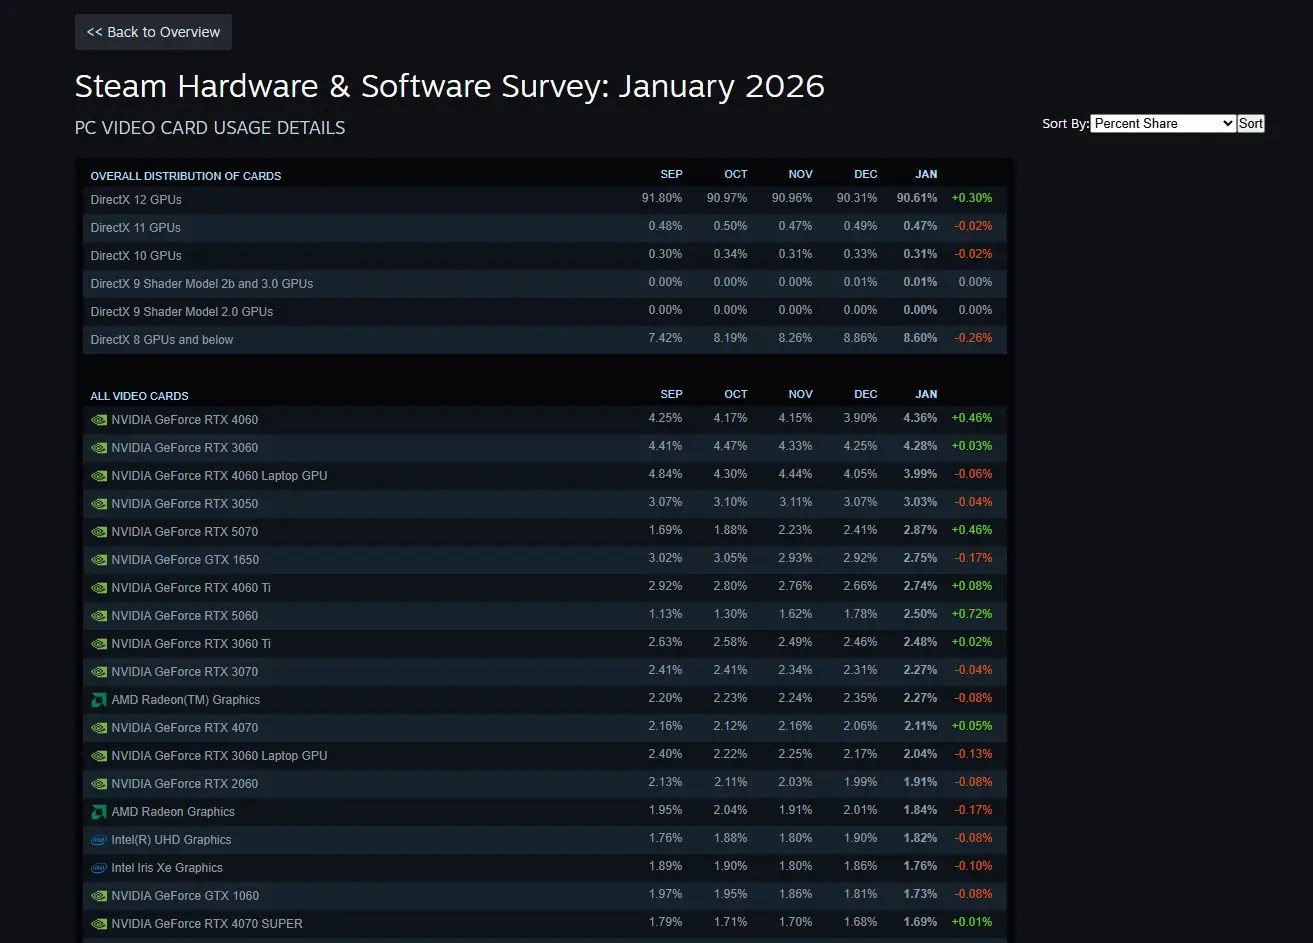Click the SEP column header in All Video Cards

tap(672, 394)
